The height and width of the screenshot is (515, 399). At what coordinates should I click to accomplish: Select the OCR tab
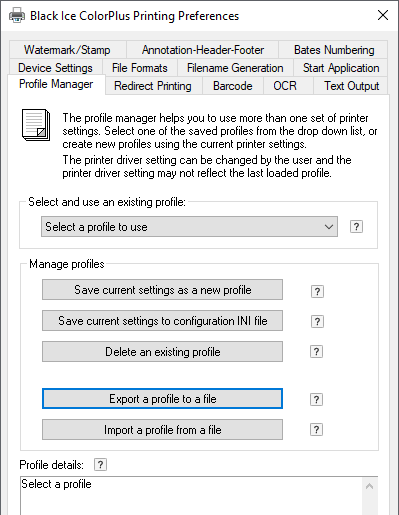[x=285, y=86]
